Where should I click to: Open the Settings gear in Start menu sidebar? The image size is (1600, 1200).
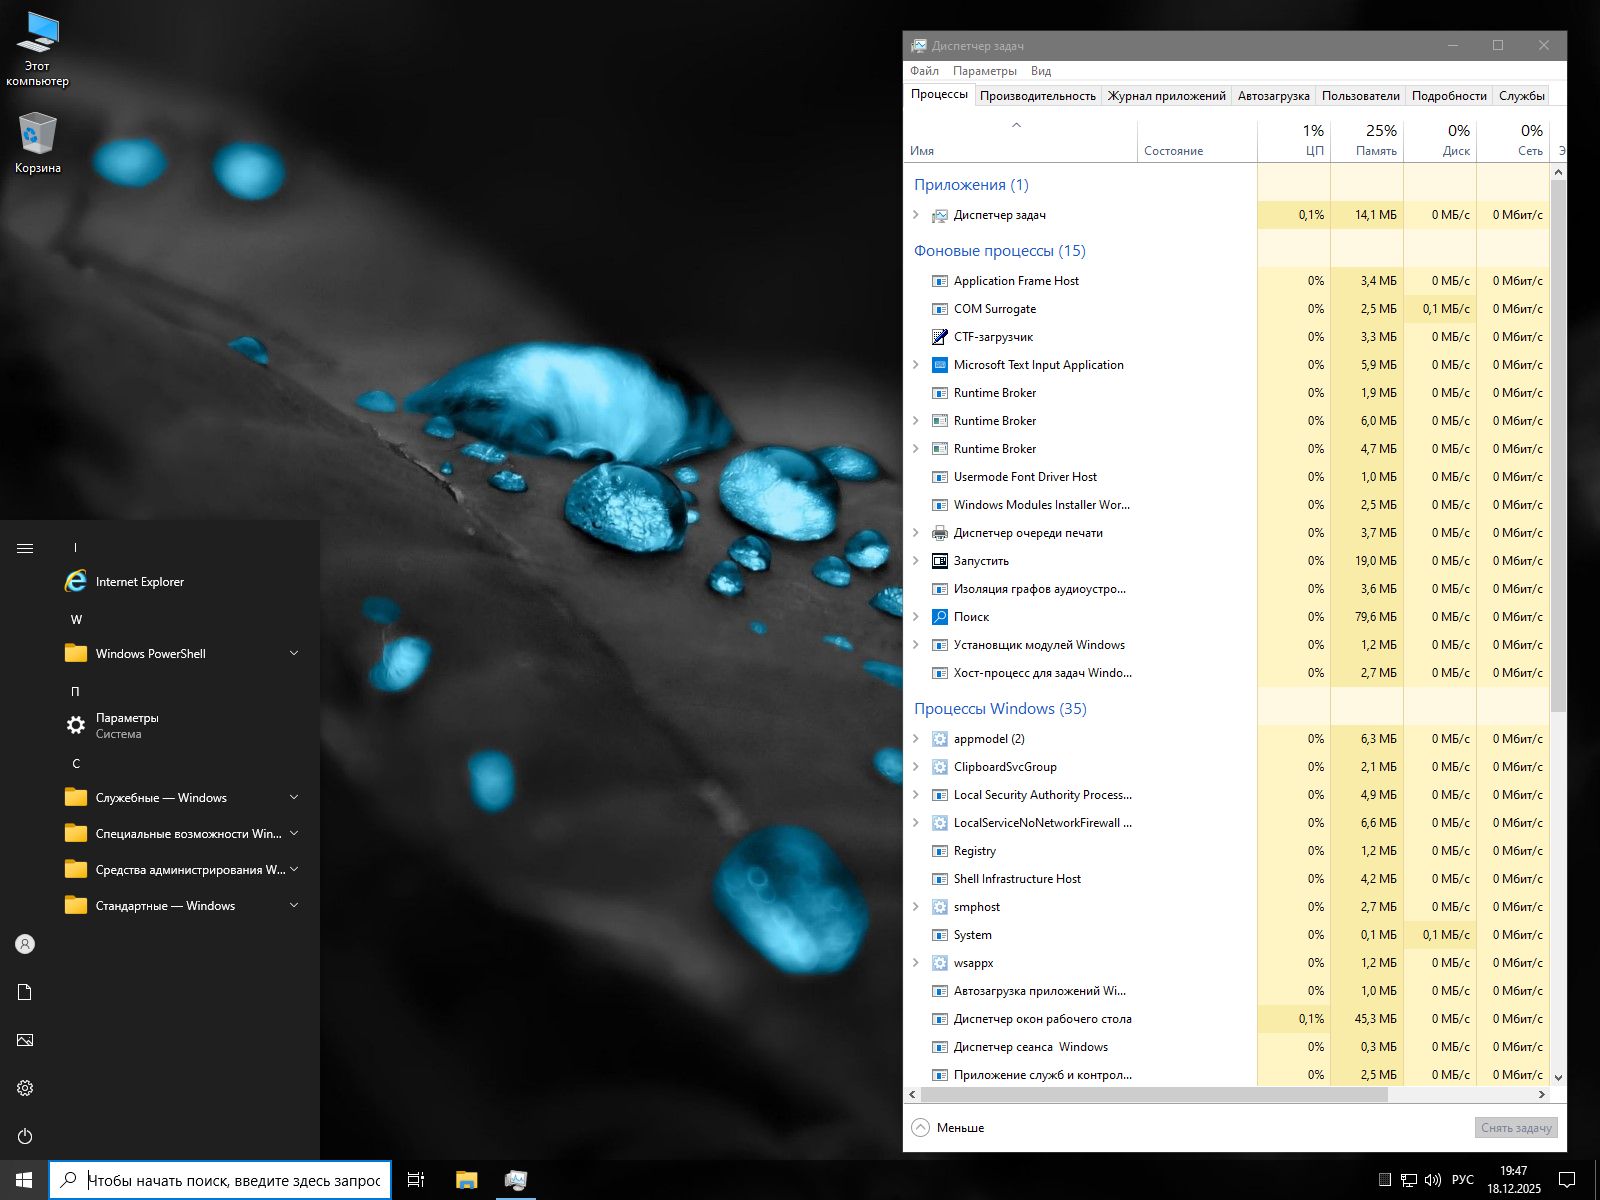[x=24, y=1088]
